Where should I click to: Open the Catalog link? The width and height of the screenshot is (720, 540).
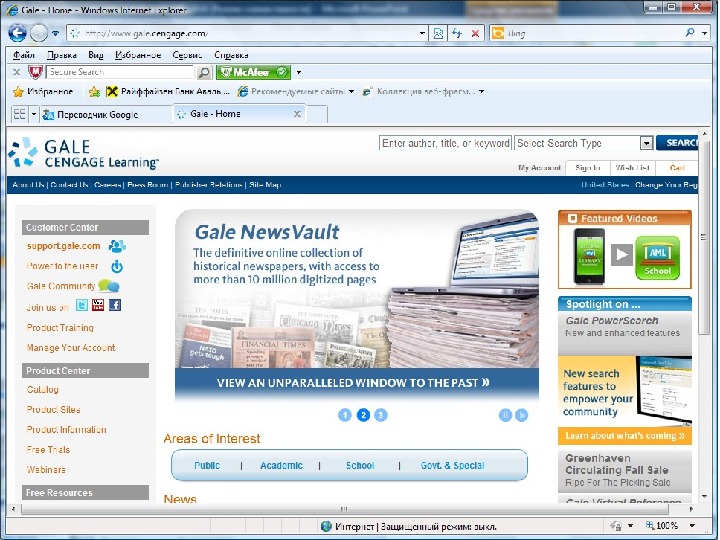pos(43,389)
